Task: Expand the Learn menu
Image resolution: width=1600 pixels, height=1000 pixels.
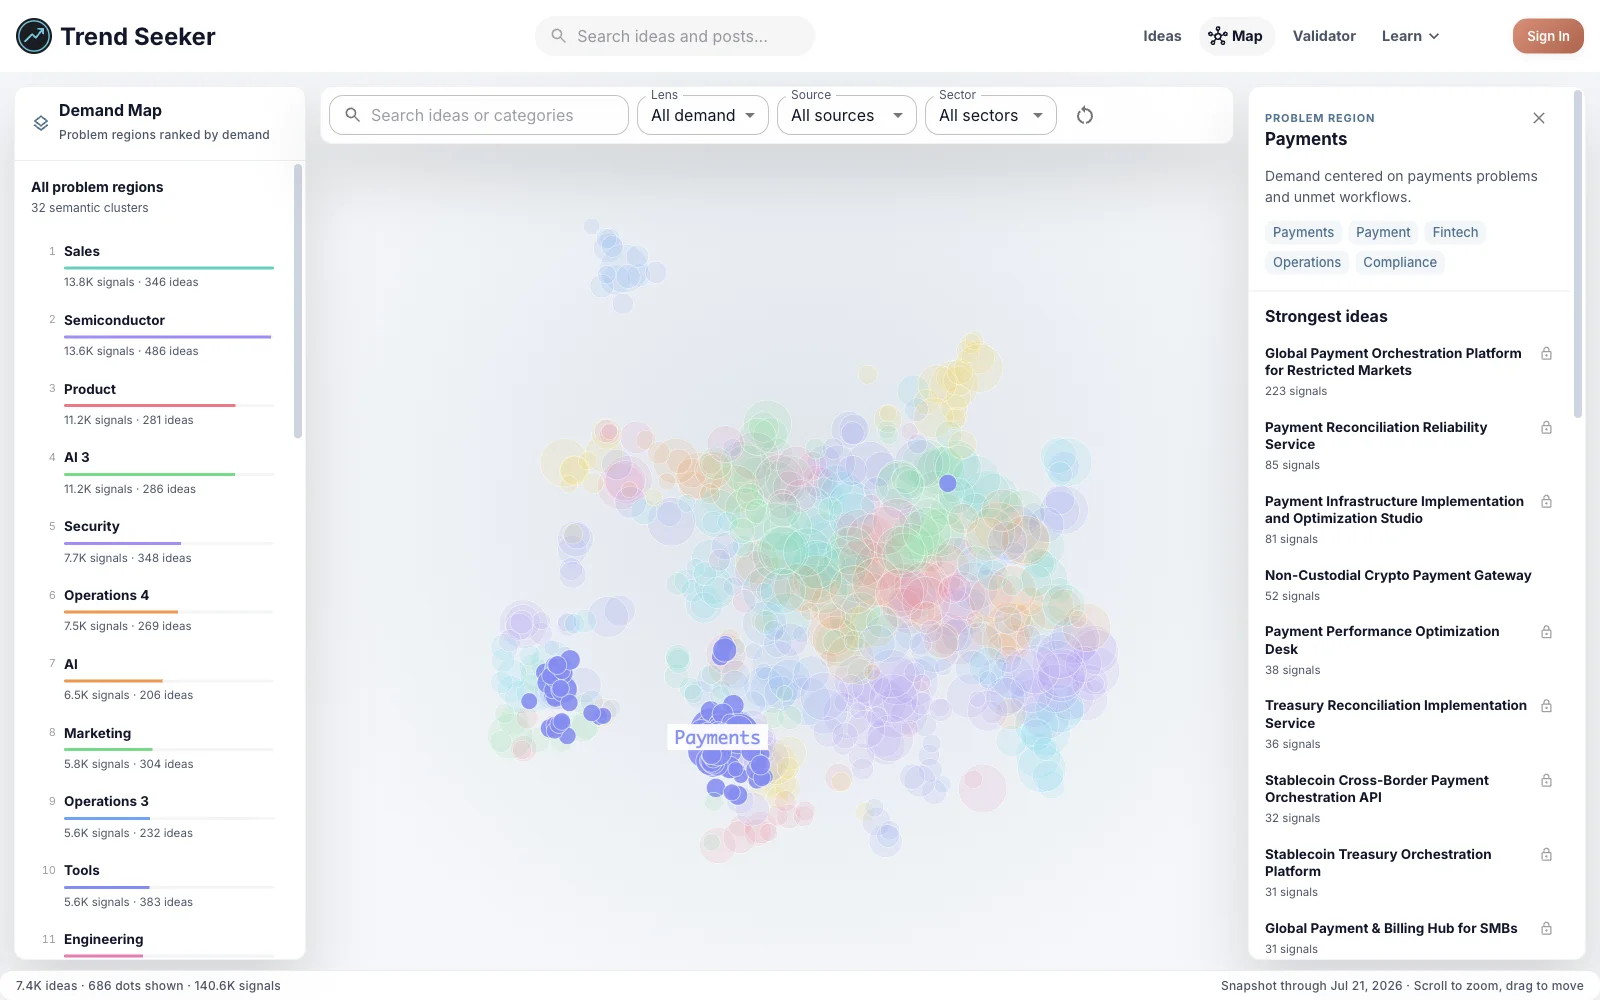Action: tap(1410, 36)
